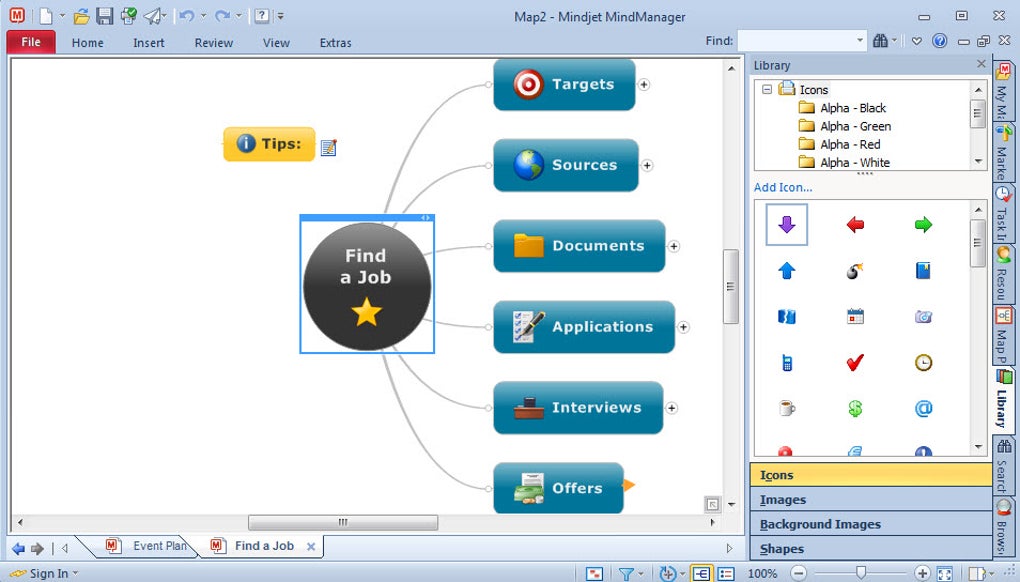Open the New document dropdown arrow

(x=62, y=16)
